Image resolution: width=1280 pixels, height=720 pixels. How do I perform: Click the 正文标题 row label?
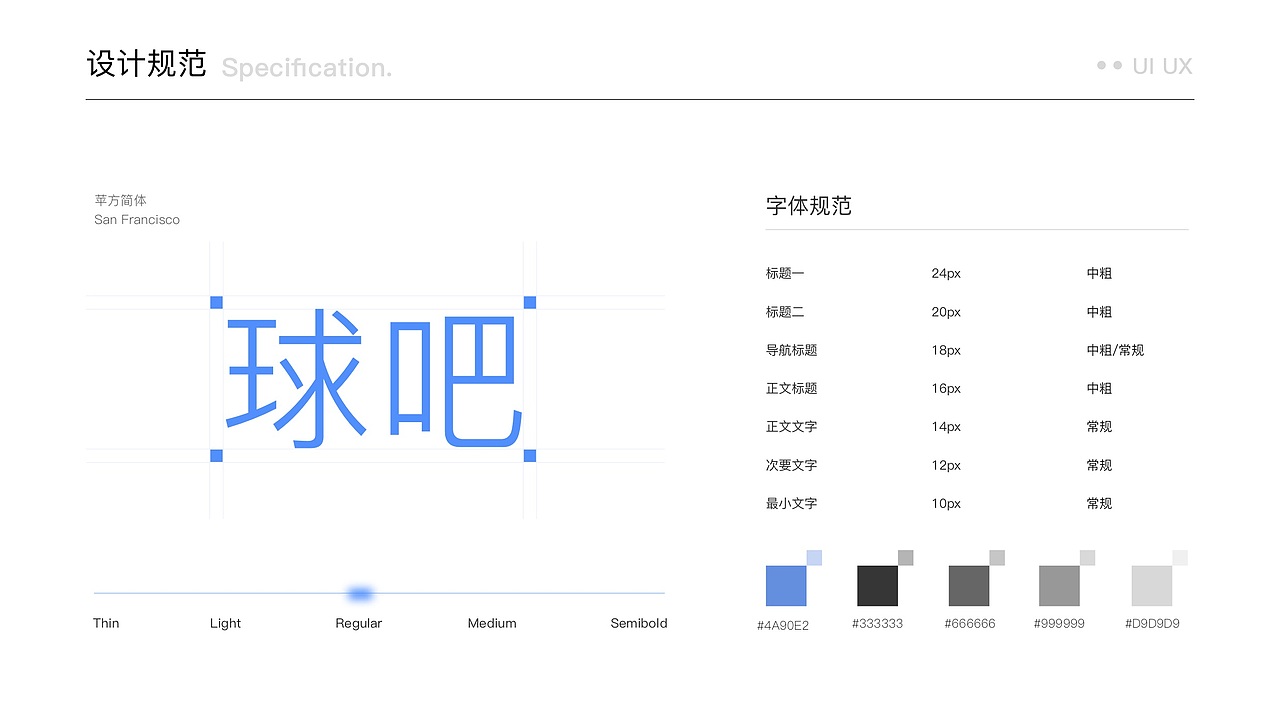point(792,388)
